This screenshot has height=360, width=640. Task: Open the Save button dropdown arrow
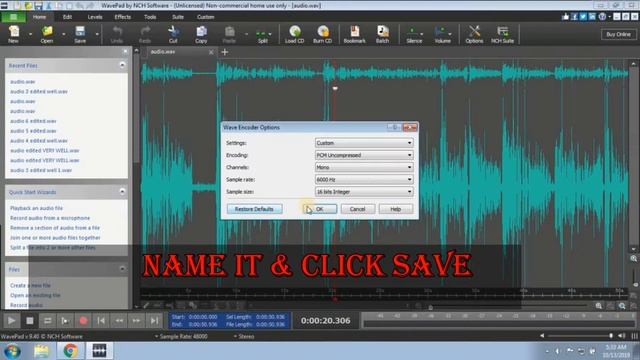click(97, 34)
